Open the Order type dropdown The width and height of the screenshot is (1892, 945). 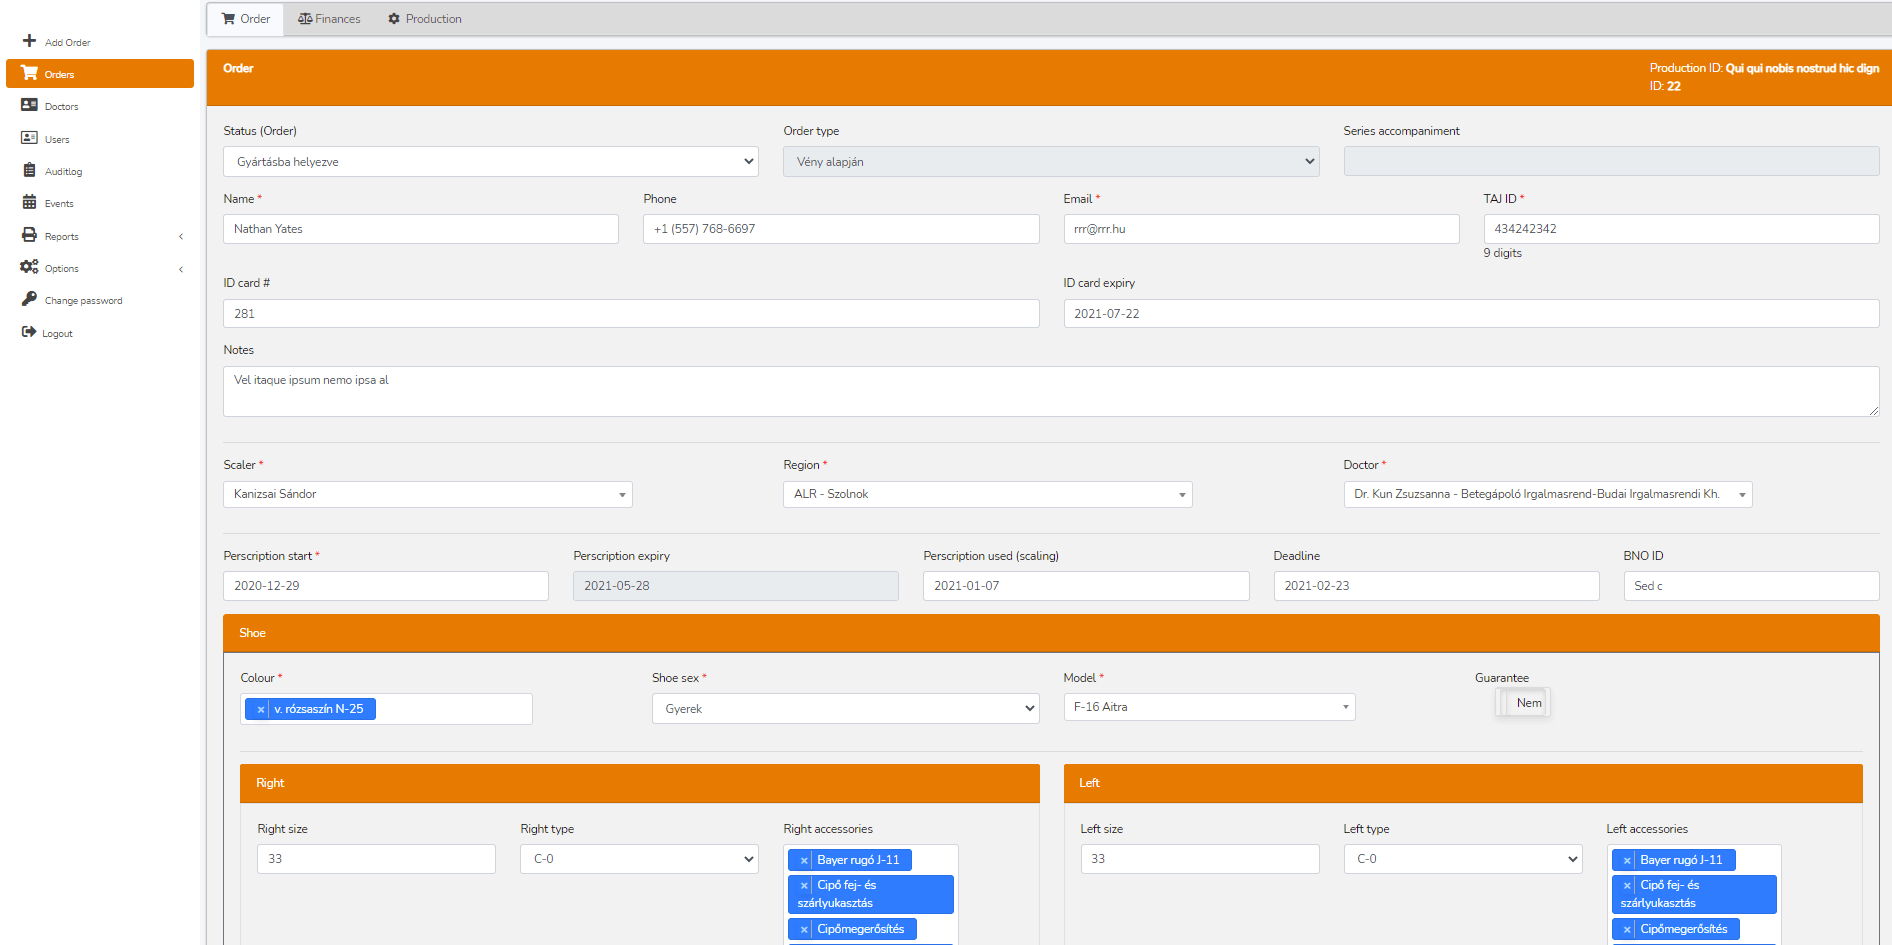[x=1051, y=162]
